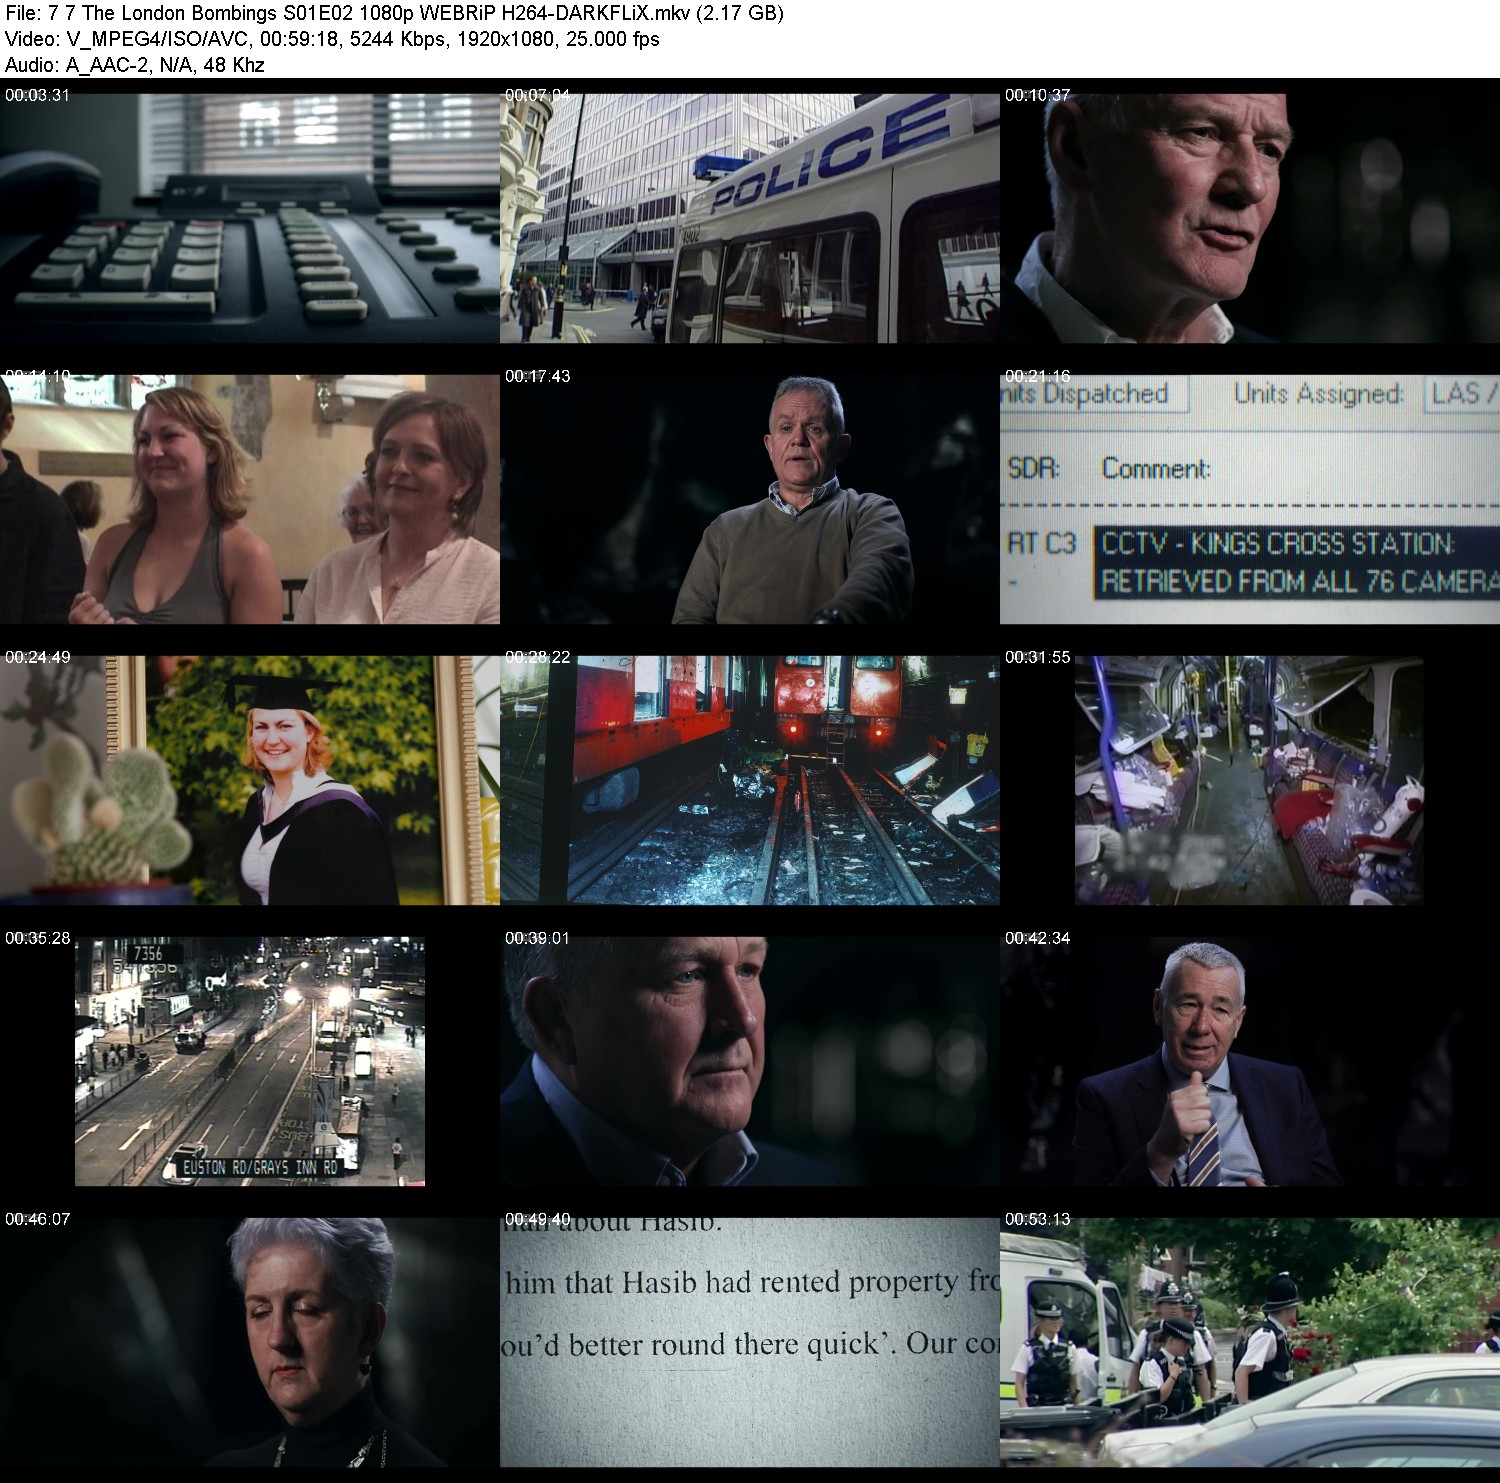Viewport: 1500px width, 1483px height.
Task: Click the 00:31:55 timestamp label
Action: click(1037, 657)
